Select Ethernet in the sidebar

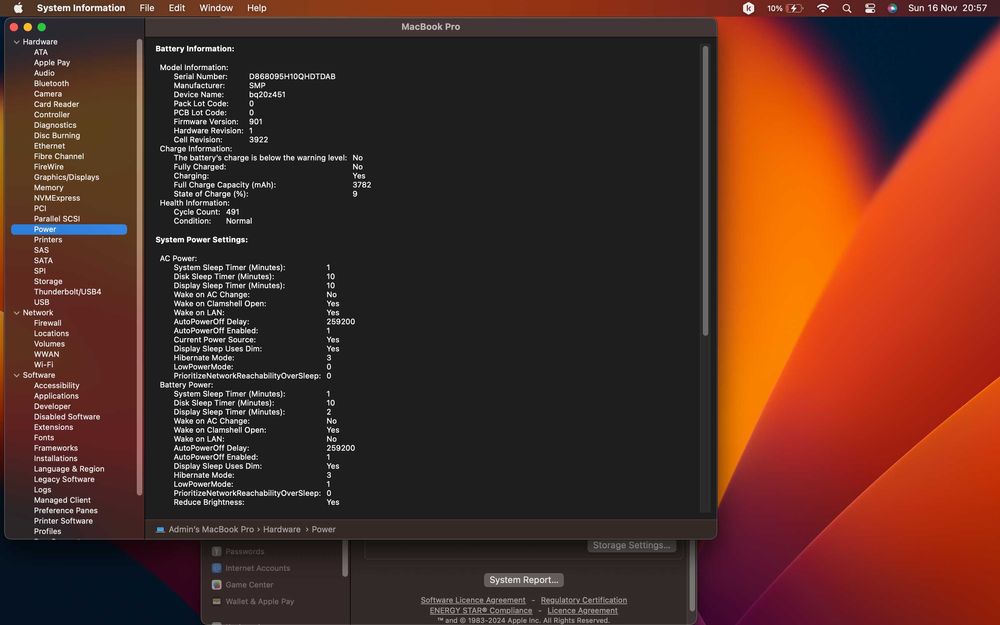[x=49, y=146]
